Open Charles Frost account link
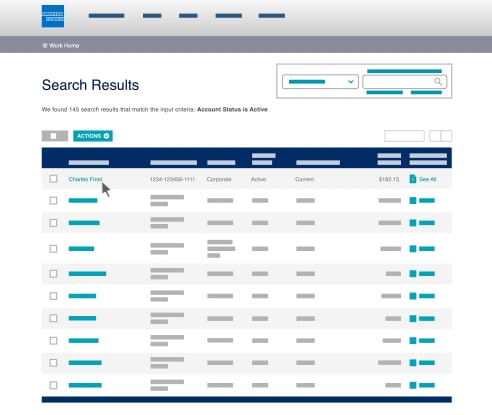The image size is (492, 415). tap(85, 179)
